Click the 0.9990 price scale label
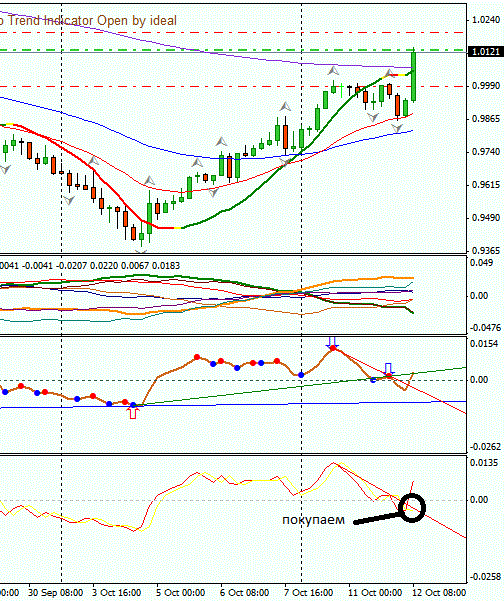The width and height of the screenshot is (504, 601). pos(486,86)
